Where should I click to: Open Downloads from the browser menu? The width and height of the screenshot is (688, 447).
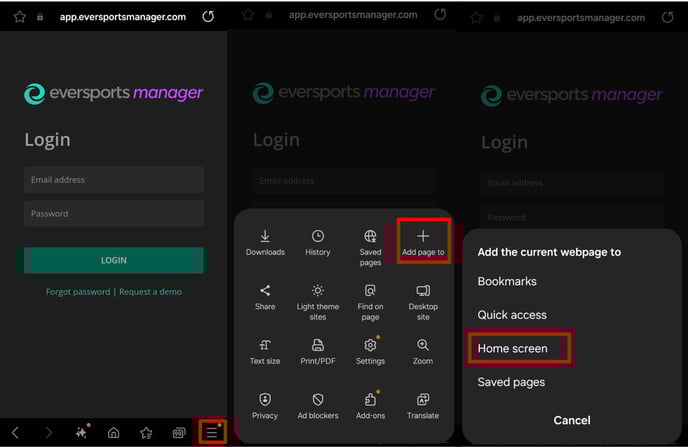click(x=265, y=243)
